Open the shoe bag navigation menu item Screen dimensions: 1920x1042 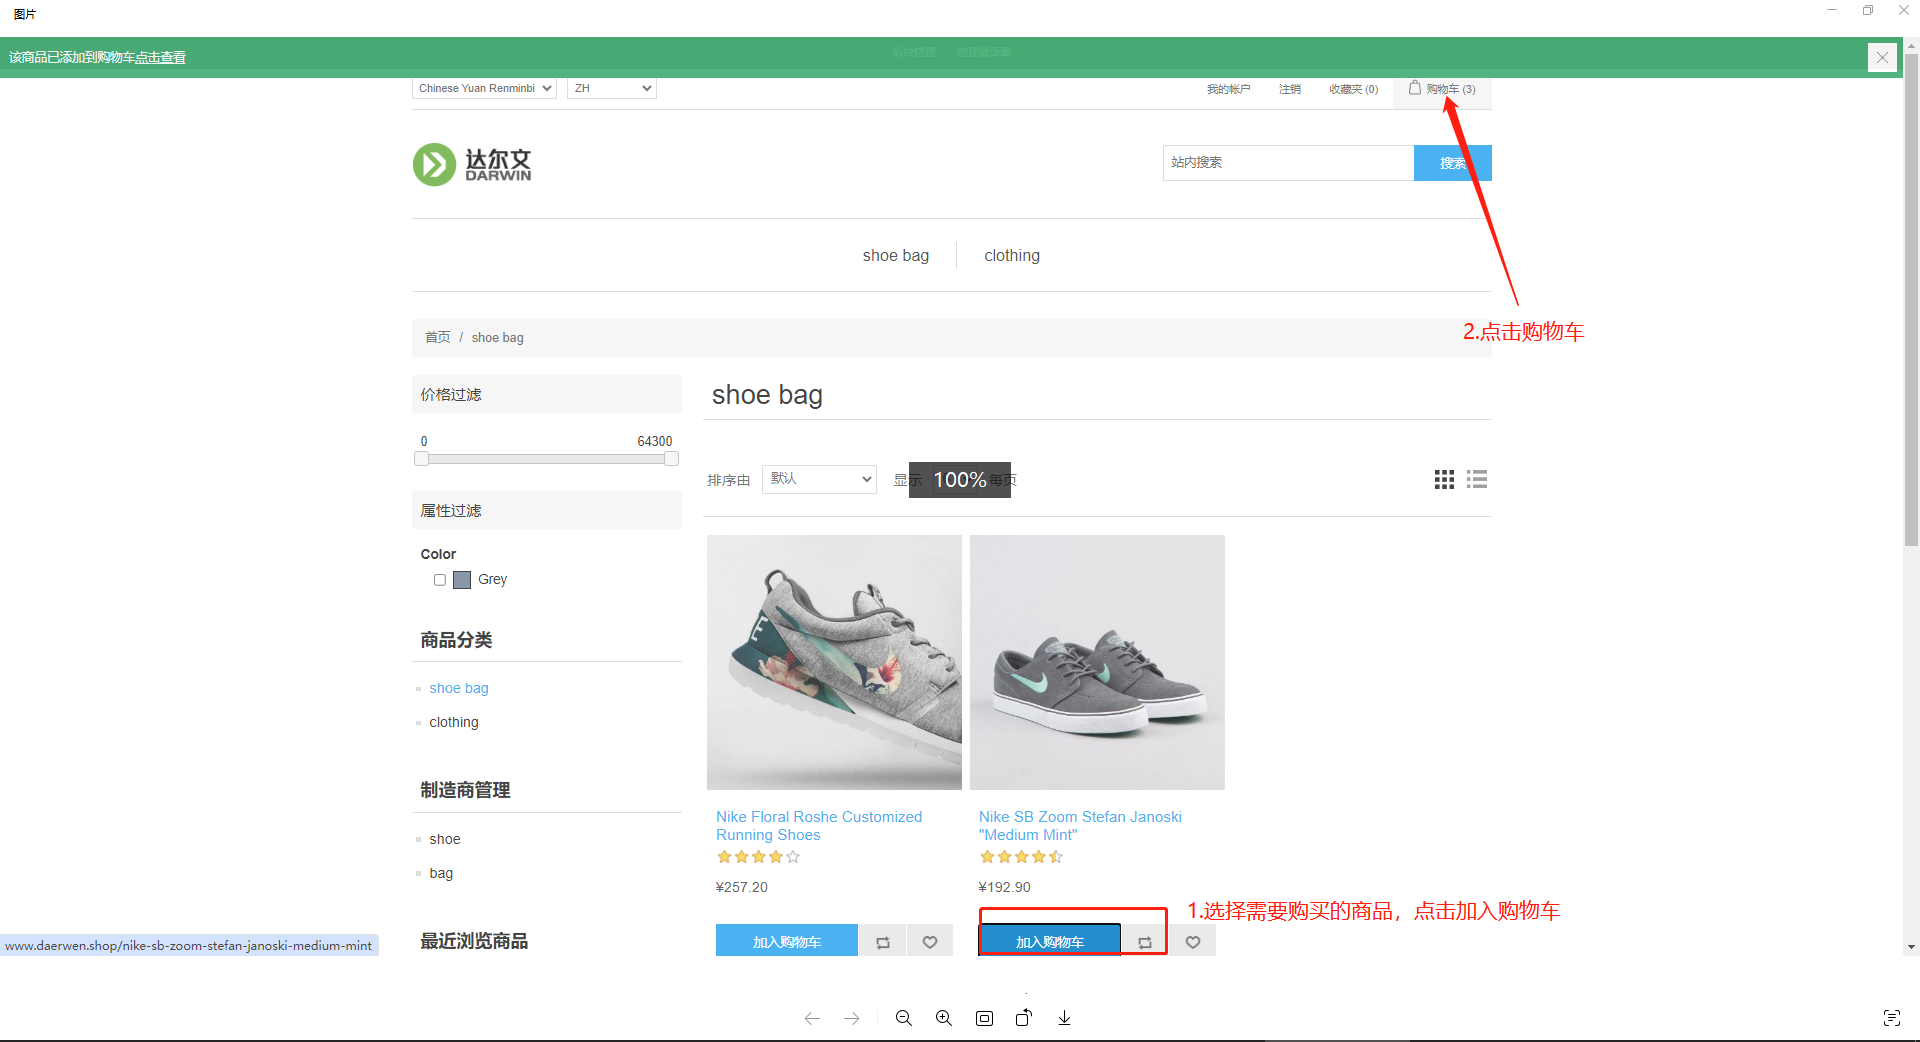coord(896,256)
